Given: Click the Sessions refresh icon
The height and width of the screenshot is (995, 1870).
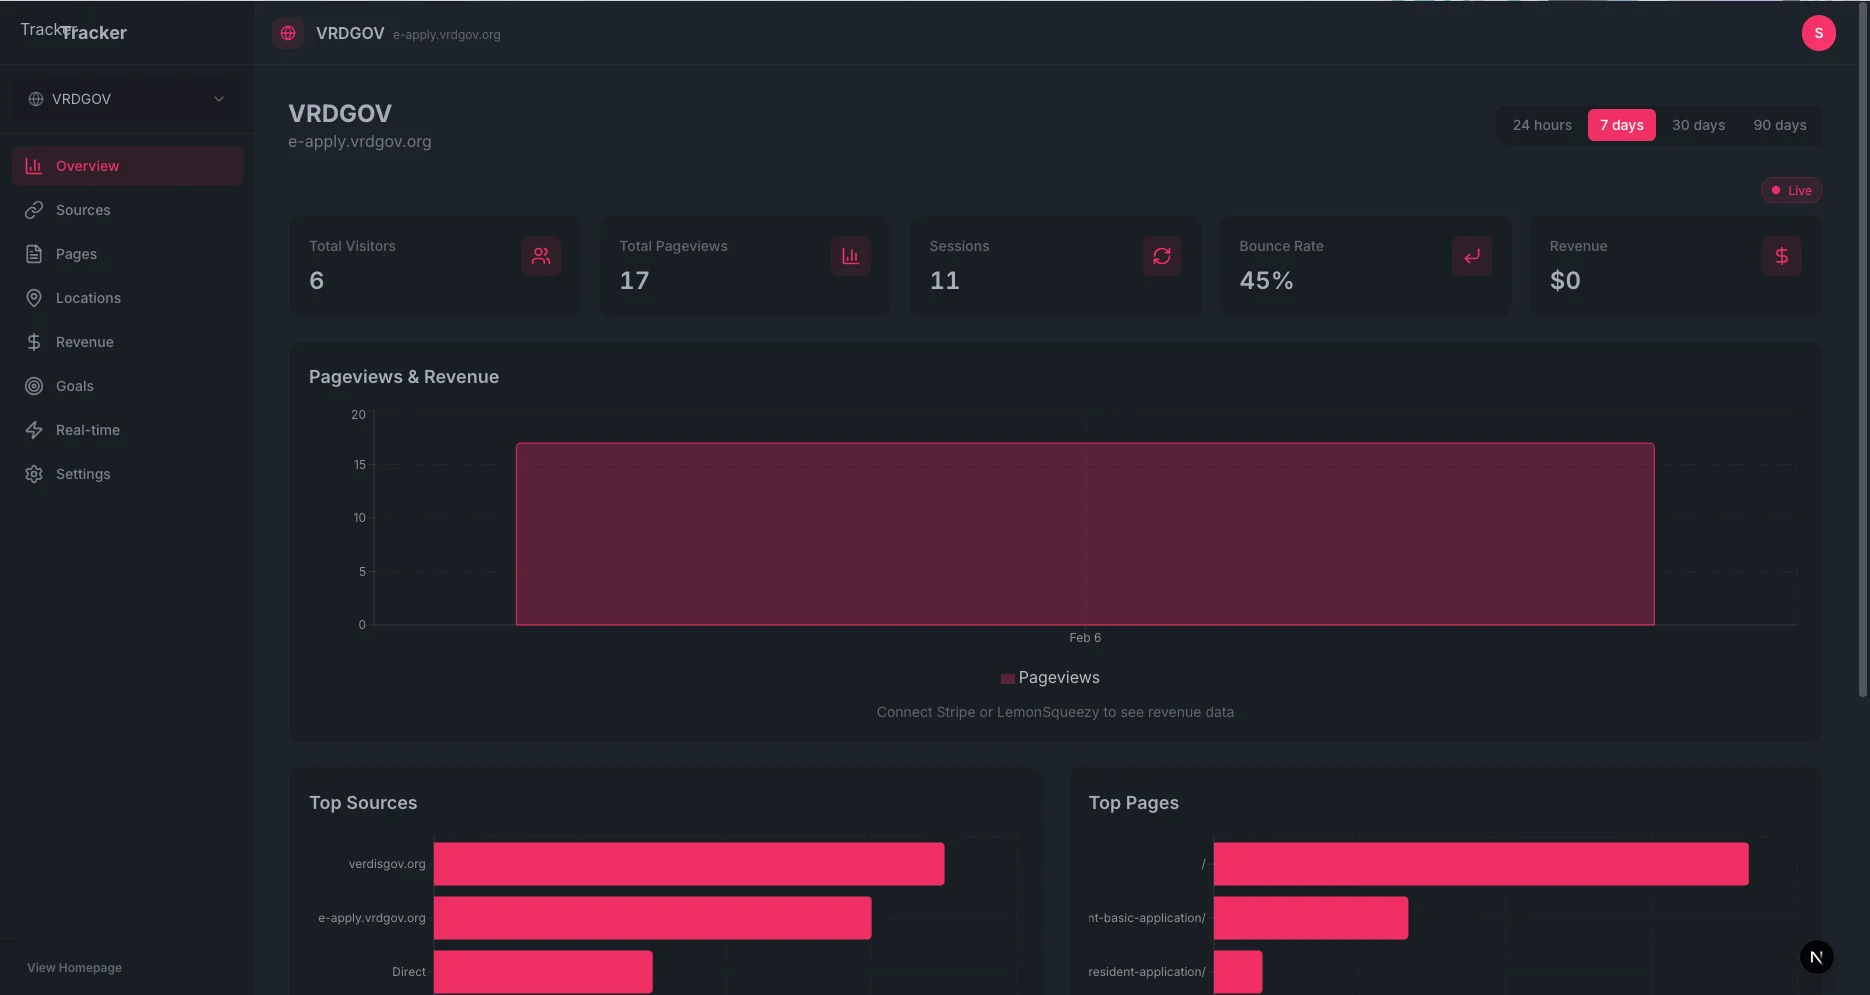Looking at the screenshot, I should pyautogui.click(x=1161, y=256).
